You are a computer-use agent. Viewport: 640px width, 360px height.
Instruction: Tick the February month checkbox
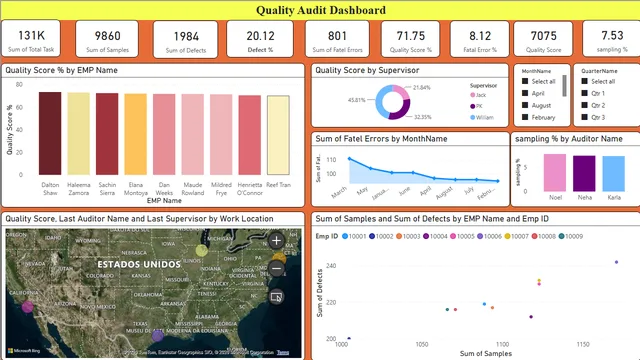pyautogui.click(x=525, y=117)
